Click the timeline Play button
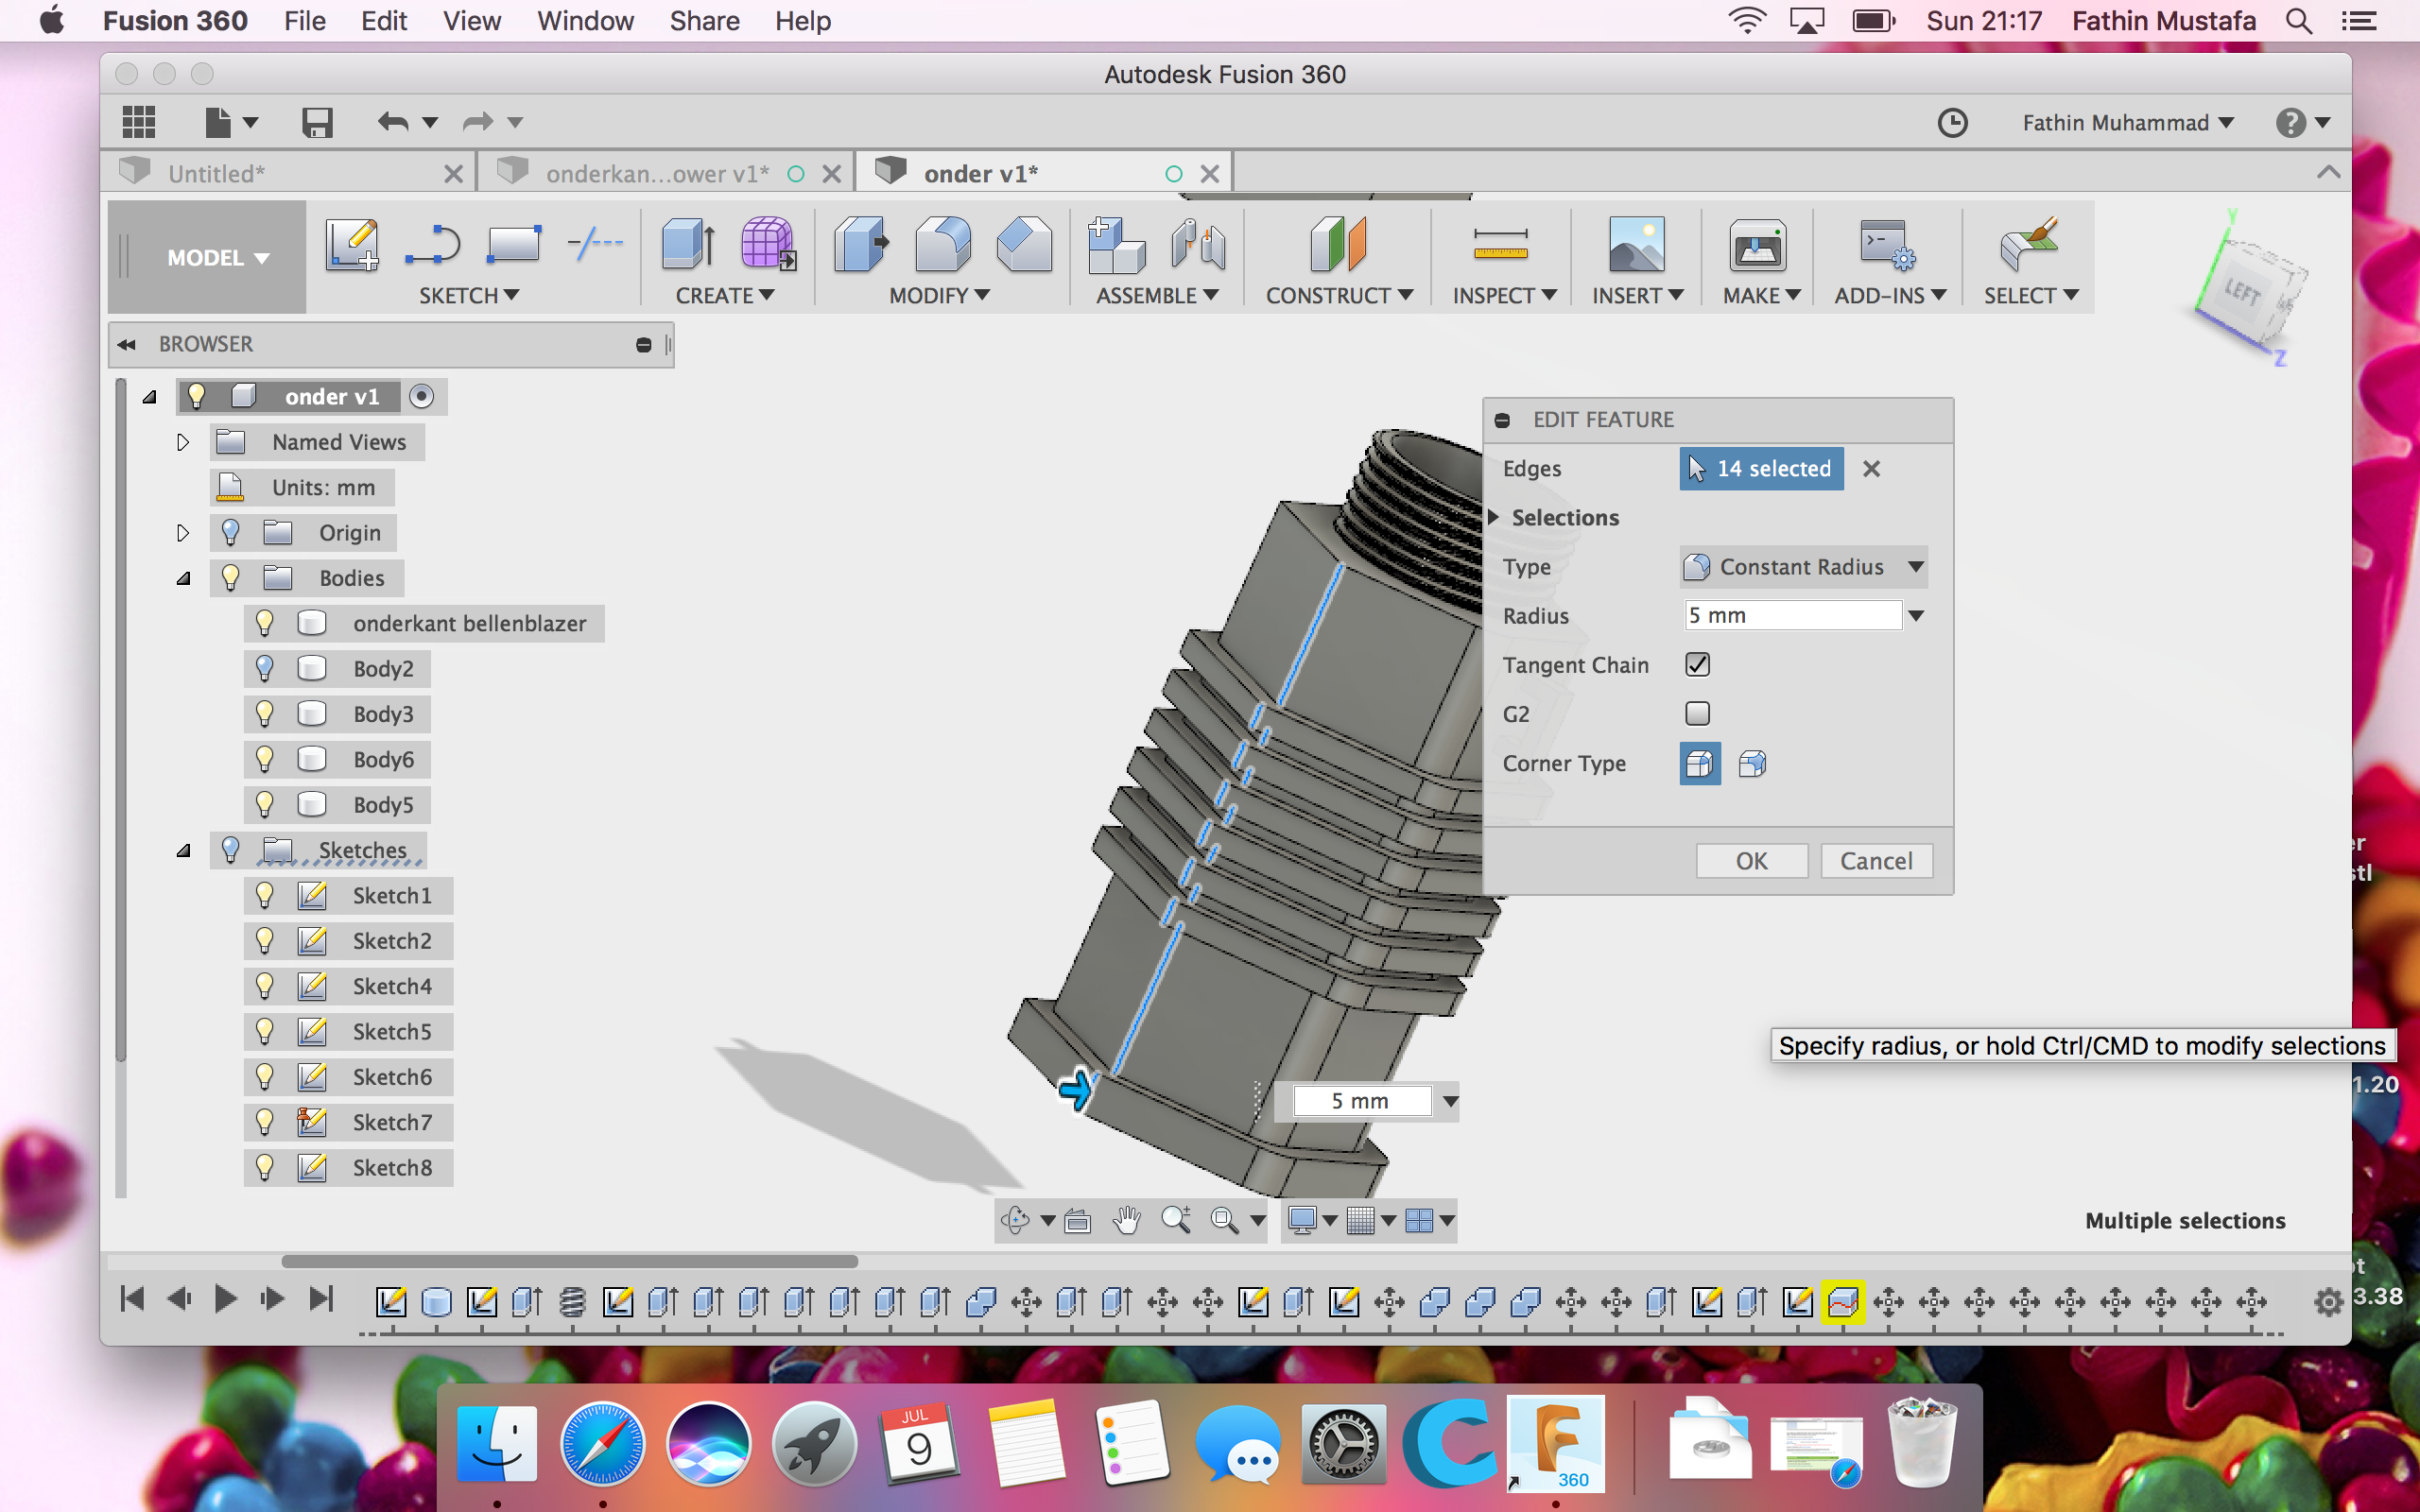The width and height of the screenshot is (2420, 1512). 226,1299
